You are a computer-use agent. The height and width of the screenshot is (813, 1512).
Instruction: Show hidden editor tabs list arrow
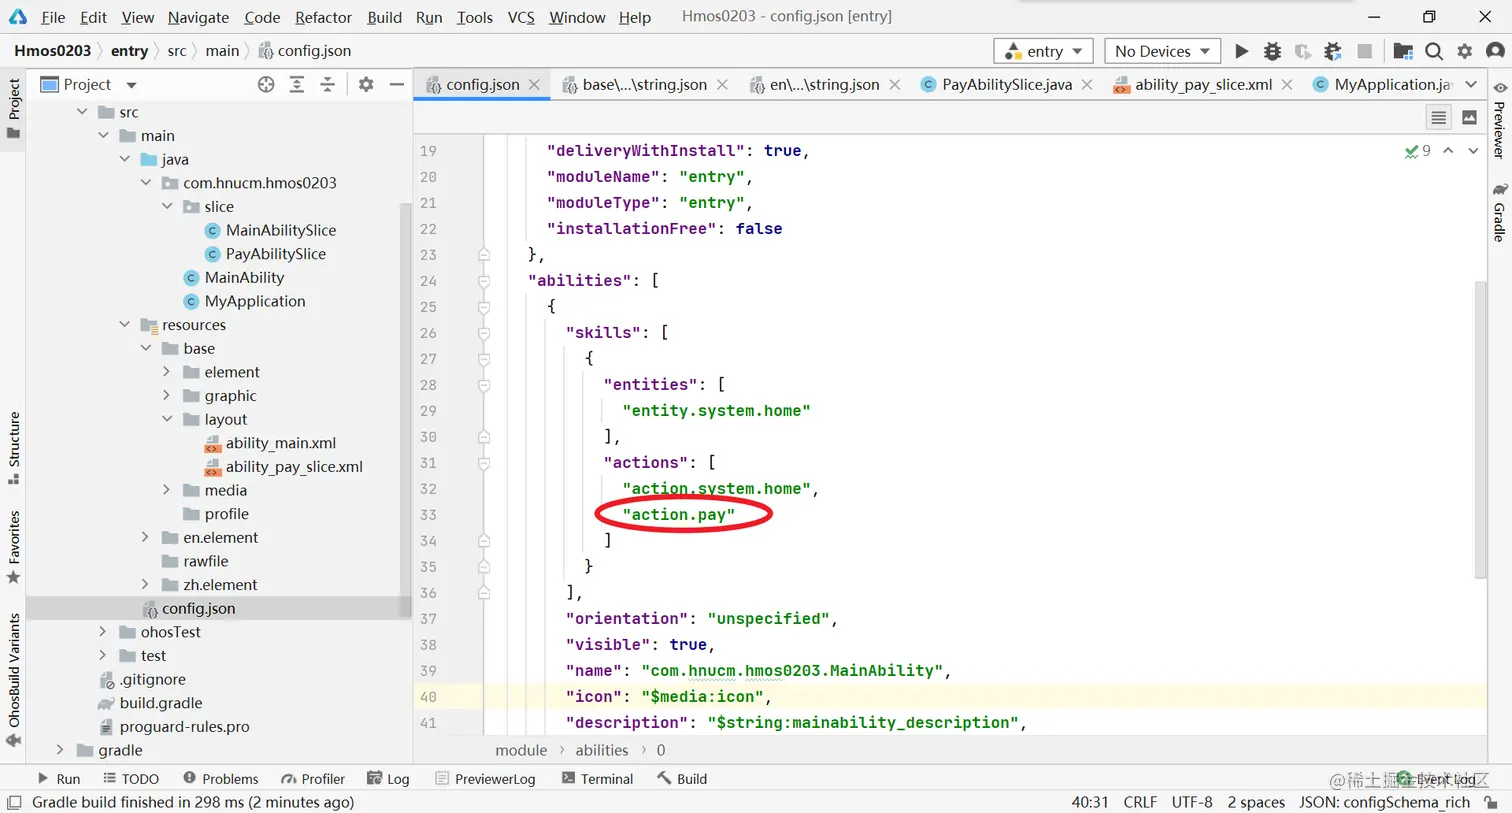(x=1471, y=85)
